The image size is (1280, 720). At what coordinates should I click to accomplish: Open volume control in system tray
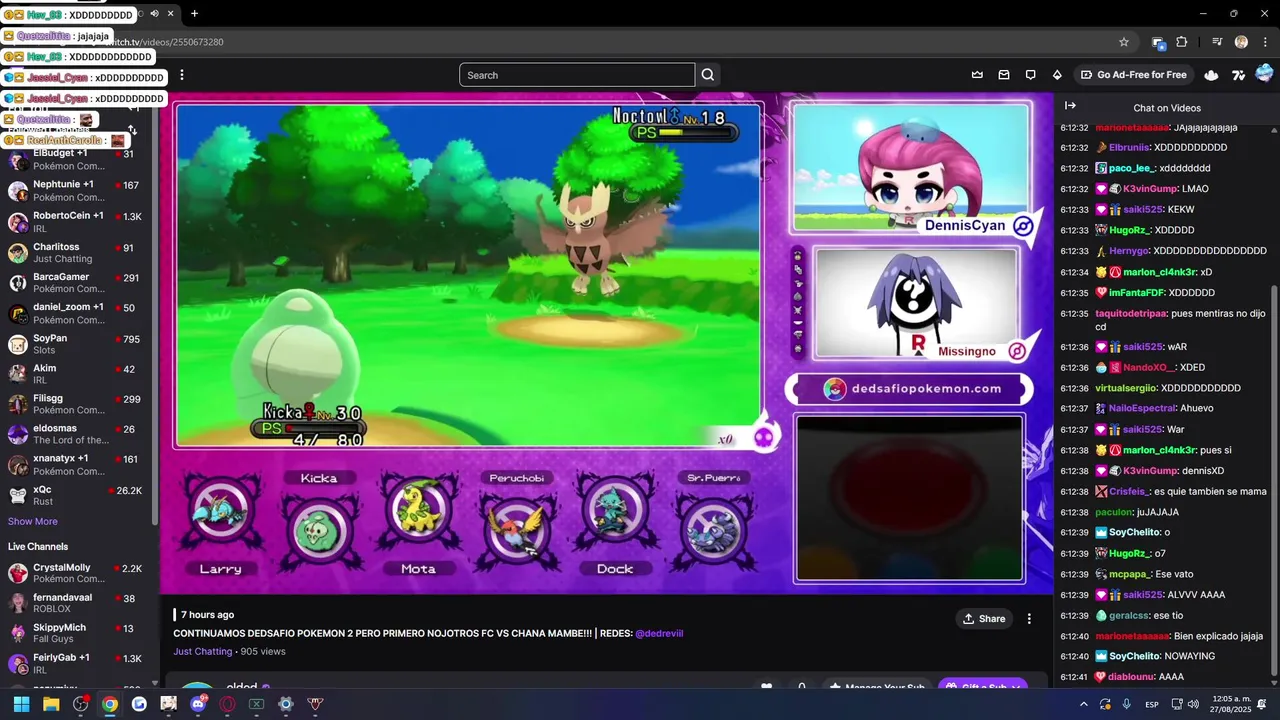point(1194,704)
